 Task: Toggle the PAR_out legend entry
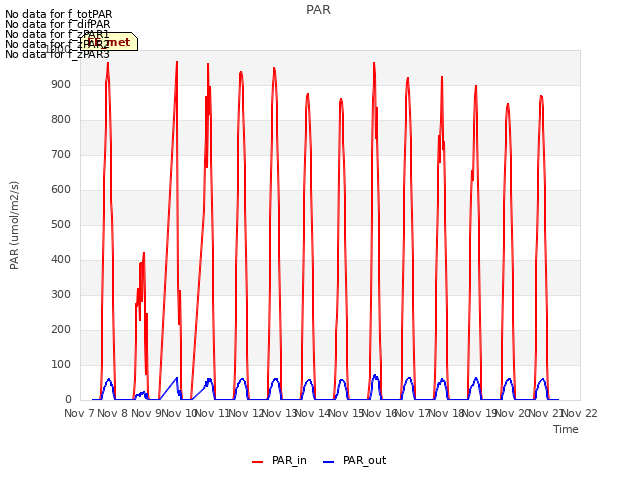tap(355, 460)
